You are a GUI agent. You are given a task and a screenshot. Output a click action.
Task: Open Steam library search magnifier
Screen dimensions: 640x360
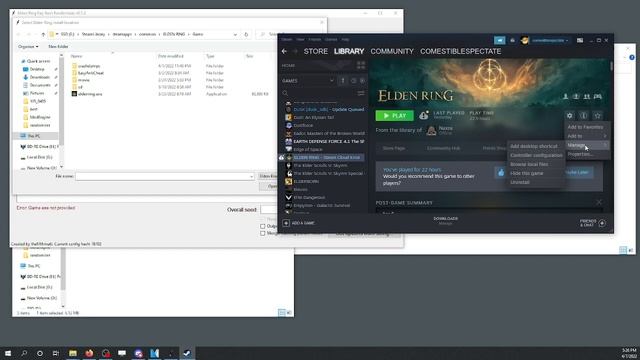coord(285,93)
